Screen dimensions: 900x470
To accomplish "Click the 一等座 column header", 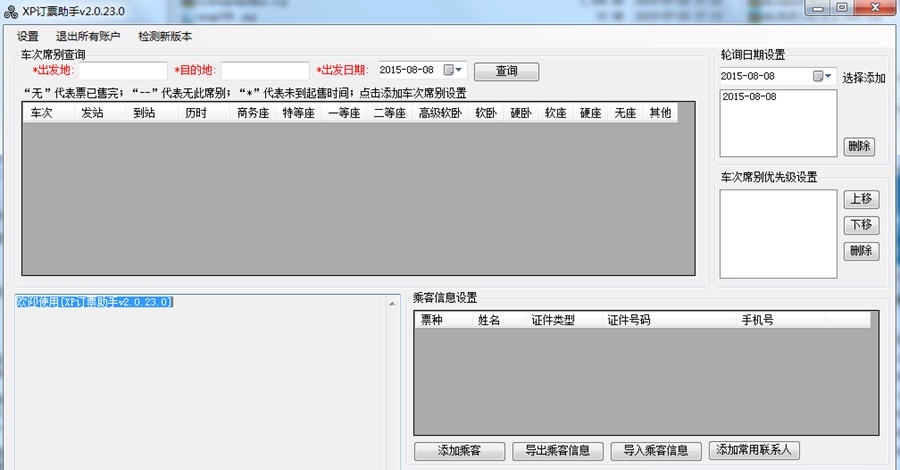I will (344, 113).
